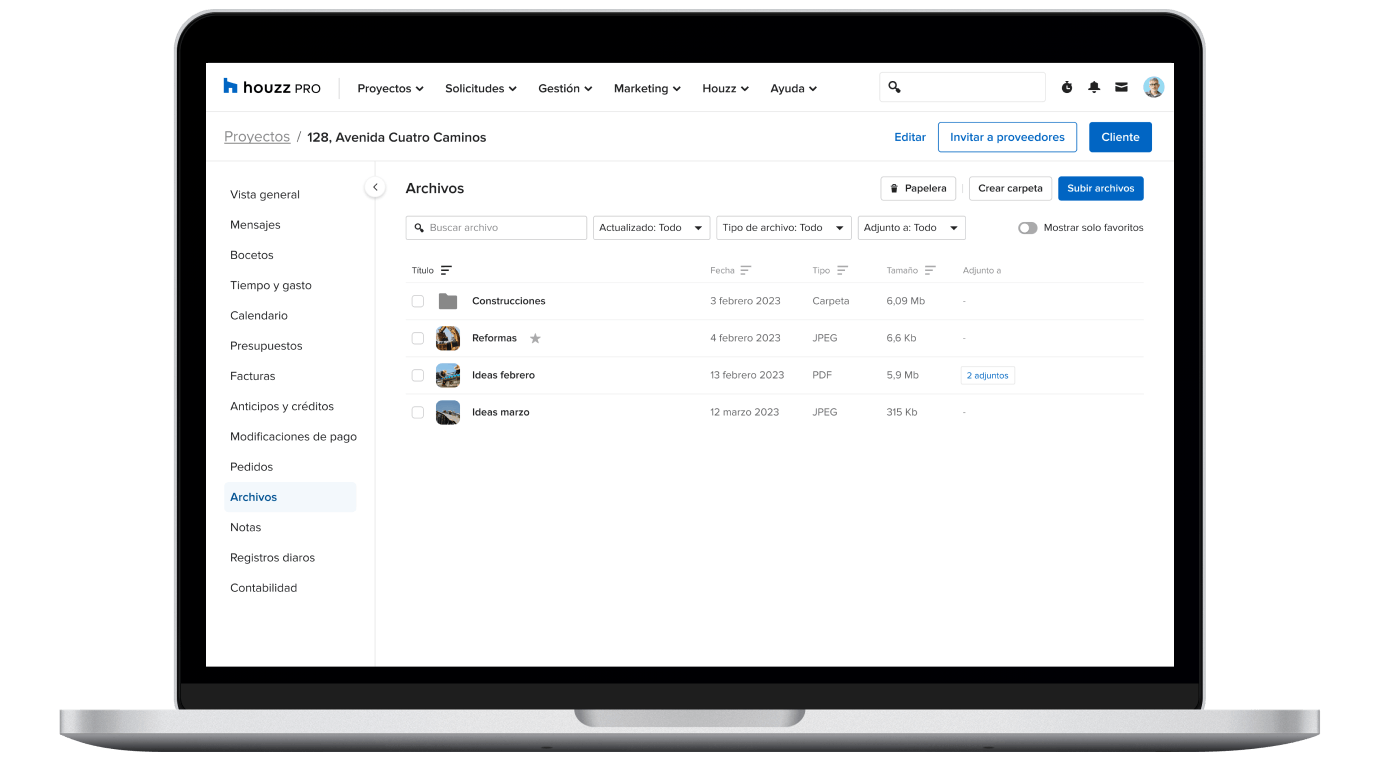Select the Reformas file checkbox

tap(418, 338)
